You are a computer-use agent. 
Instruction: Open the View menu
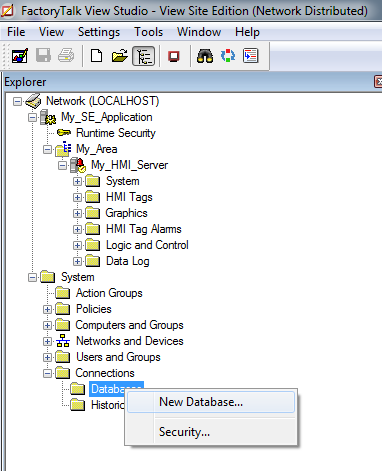click(51, 32)
